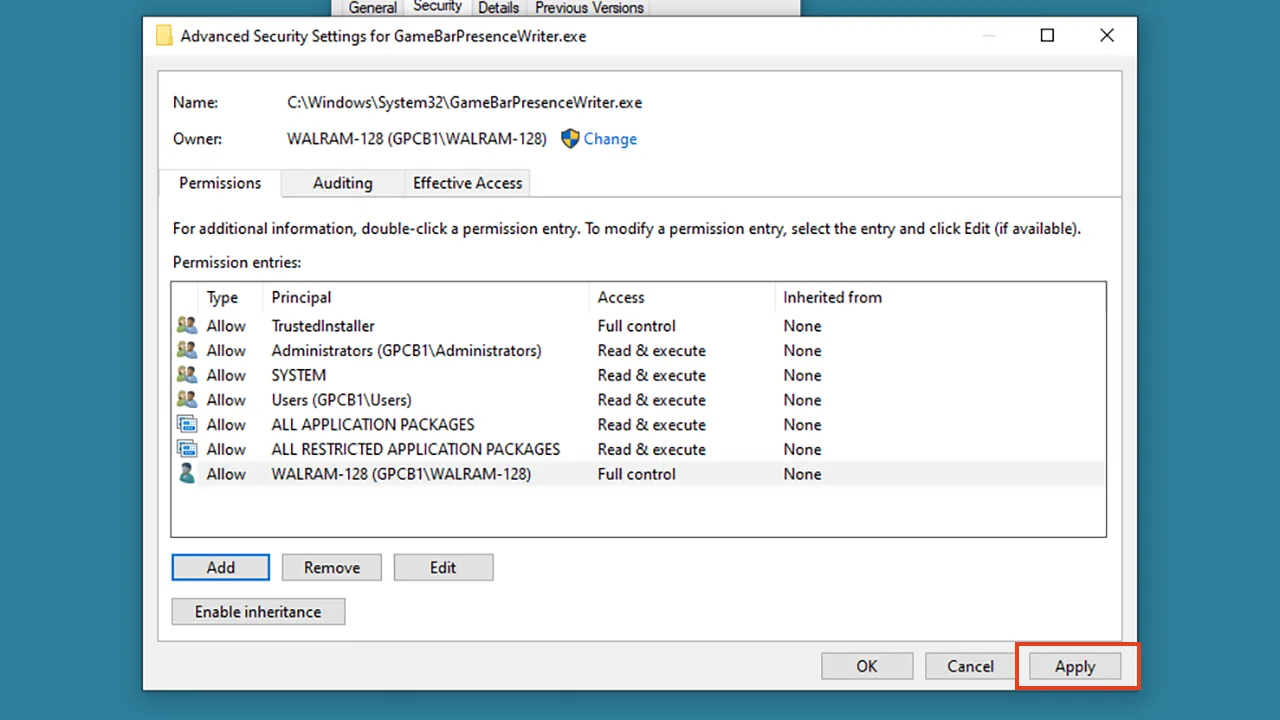1280x720 pixels.
Task: Click the Edit button
Action: pos(443,568)
